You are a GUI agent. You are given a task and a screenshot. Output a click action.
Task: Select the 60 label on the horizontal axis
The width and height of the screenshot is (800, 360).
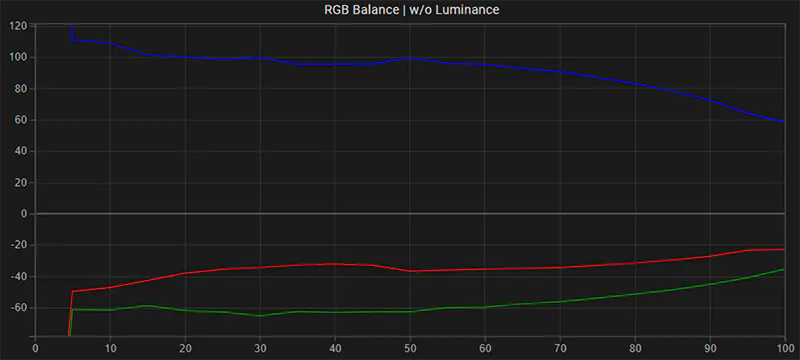click(x=485, y=349)
